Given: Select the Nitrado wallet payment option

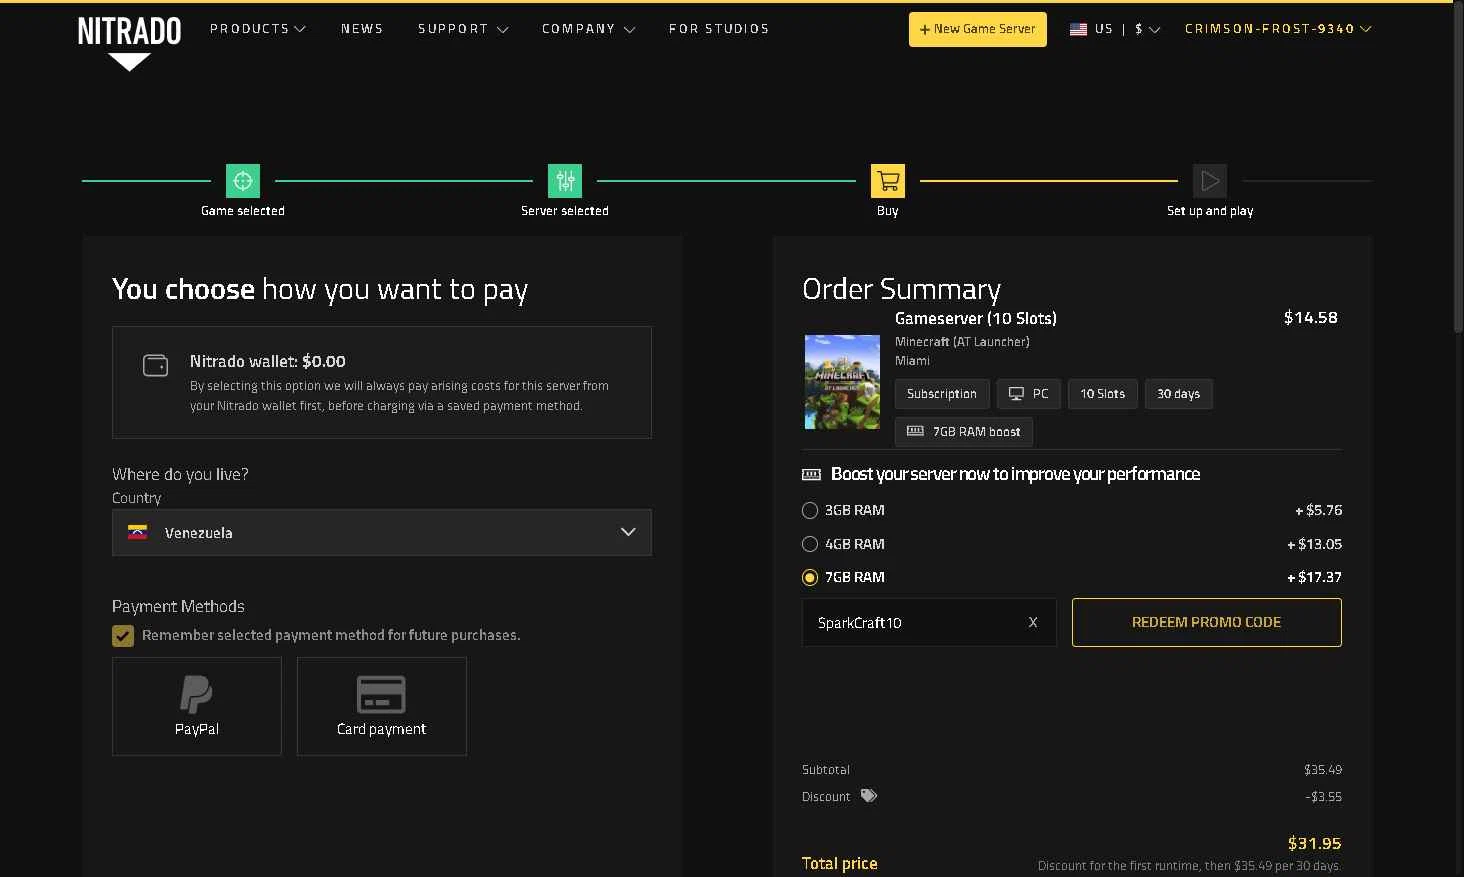Looking at the screenshot, I should pos(382,382).
